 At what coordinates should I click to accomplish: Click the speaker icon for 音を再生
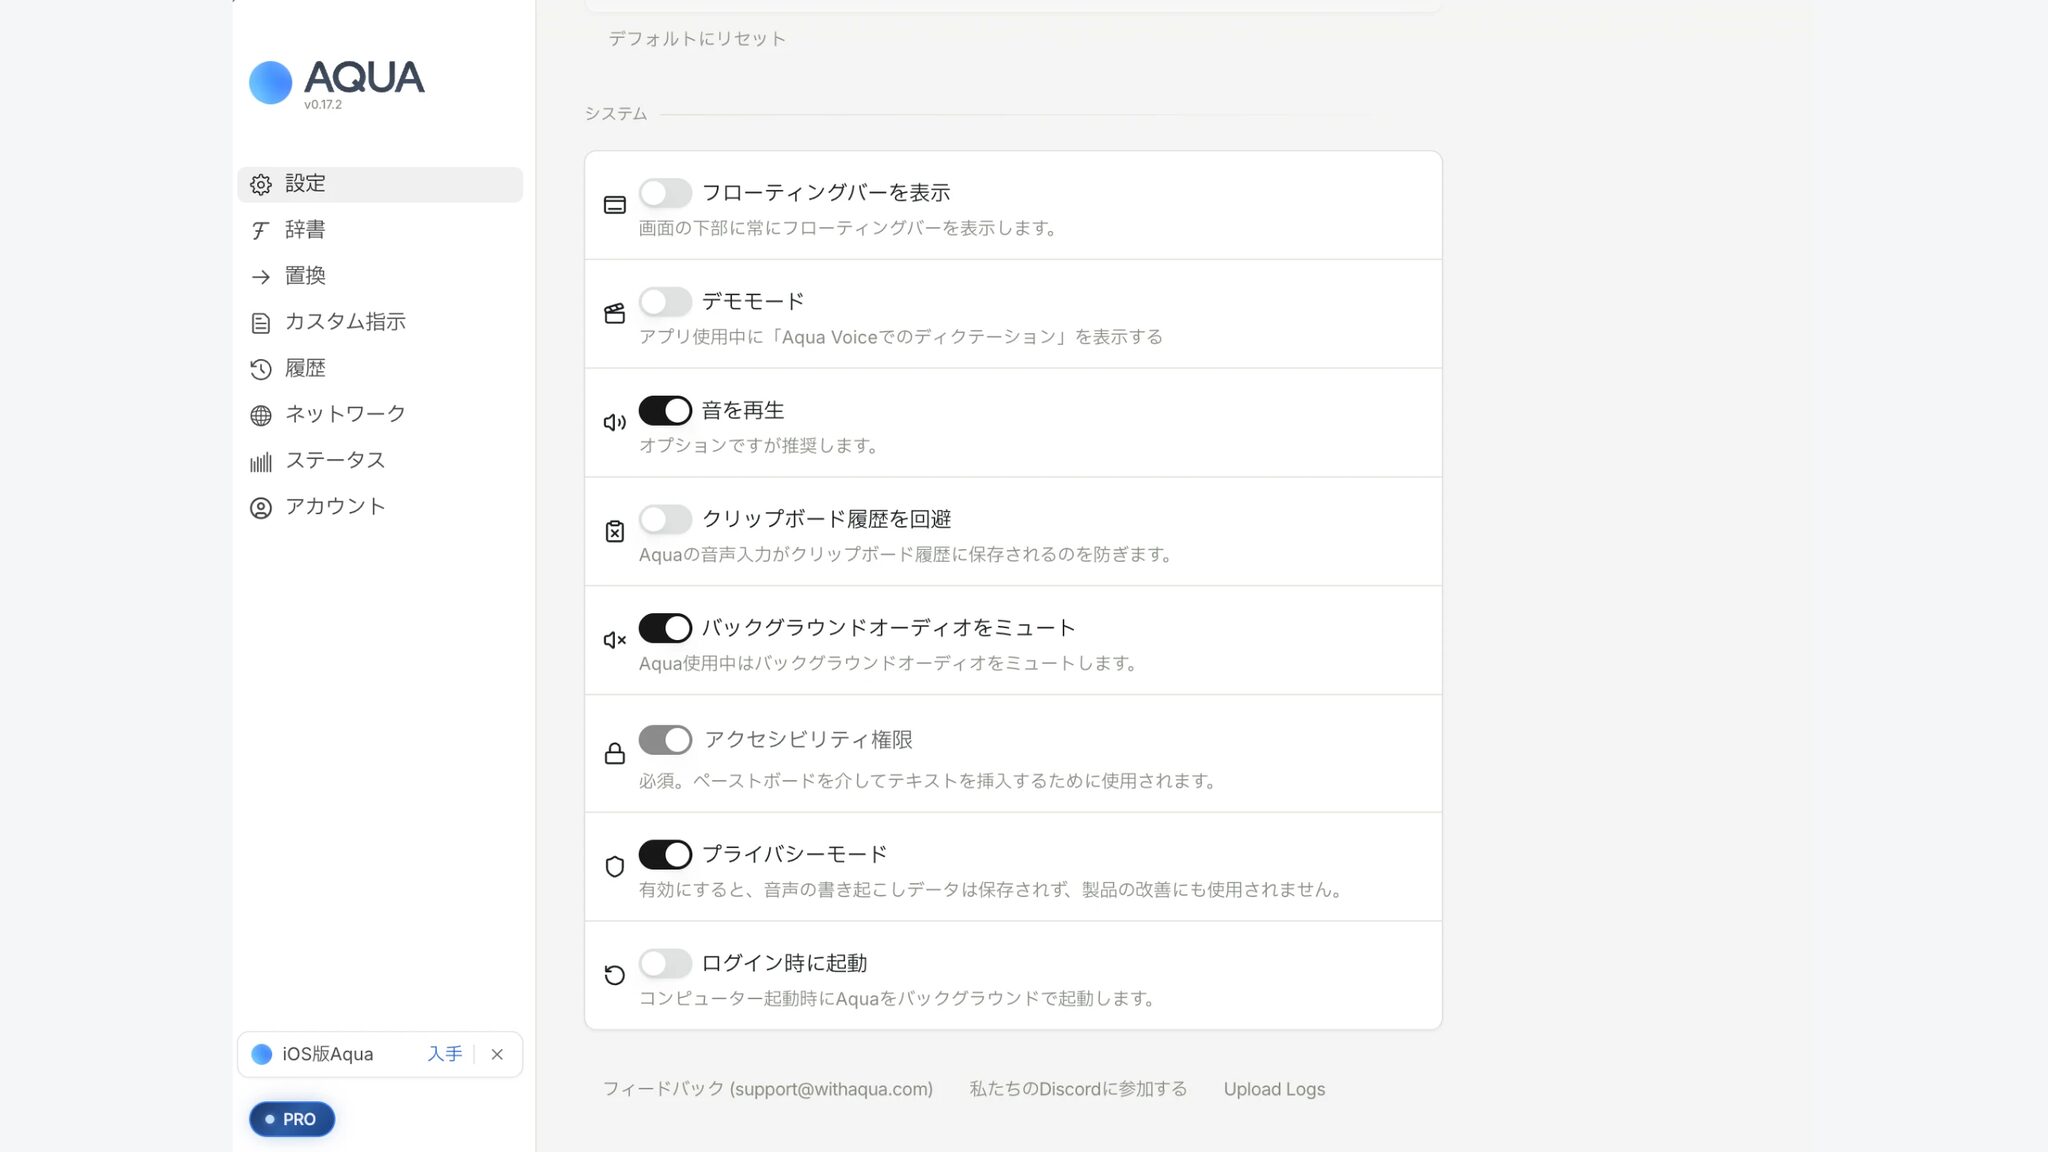[615, 422]
